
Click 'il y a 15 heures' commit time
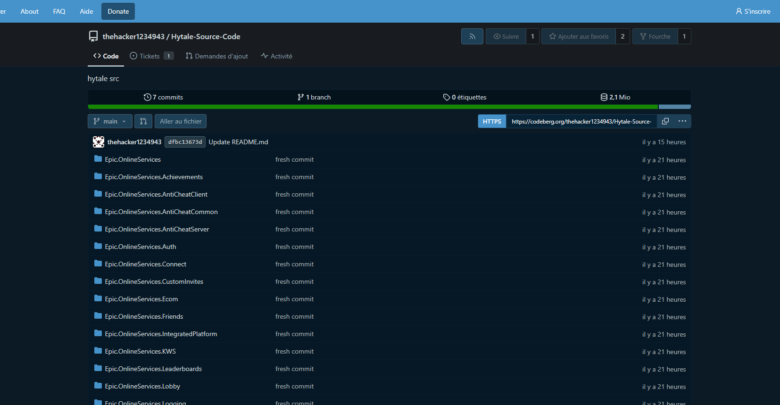(664, 142)
